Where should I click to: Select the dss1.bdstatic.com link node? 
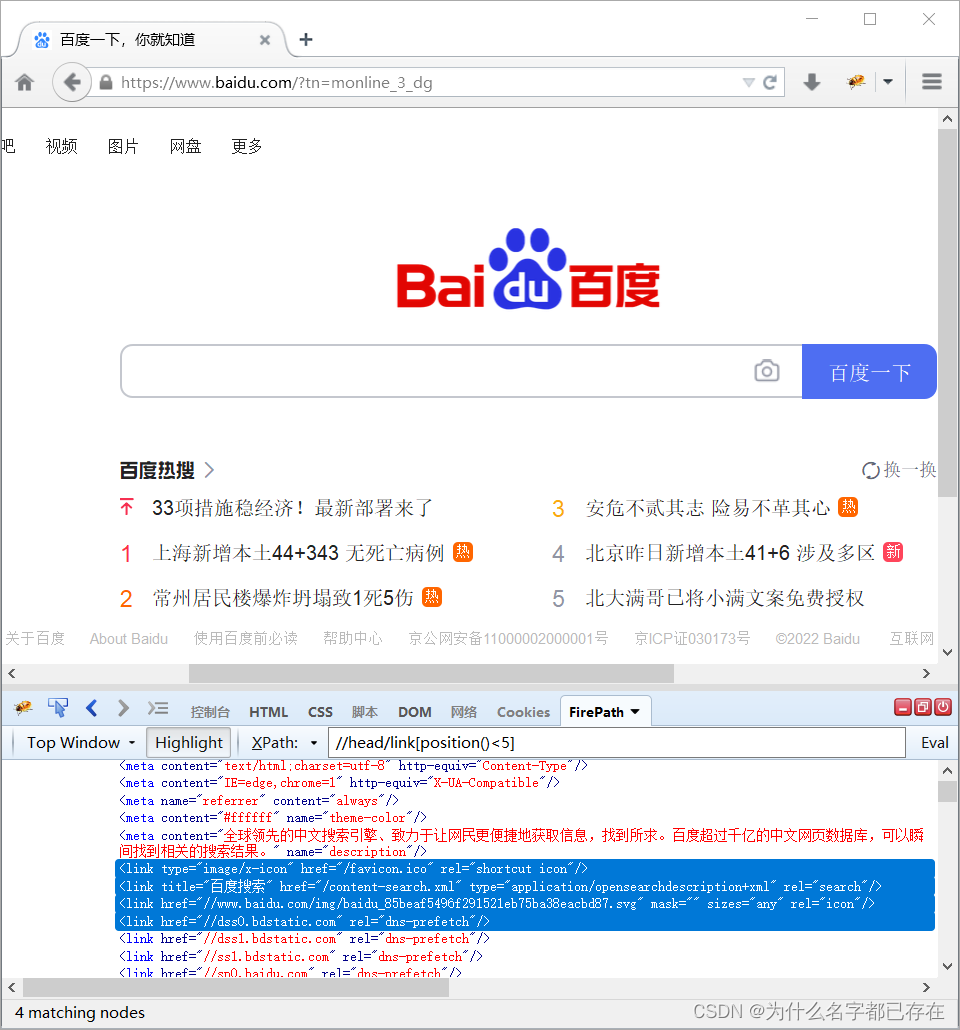[304, 939]
